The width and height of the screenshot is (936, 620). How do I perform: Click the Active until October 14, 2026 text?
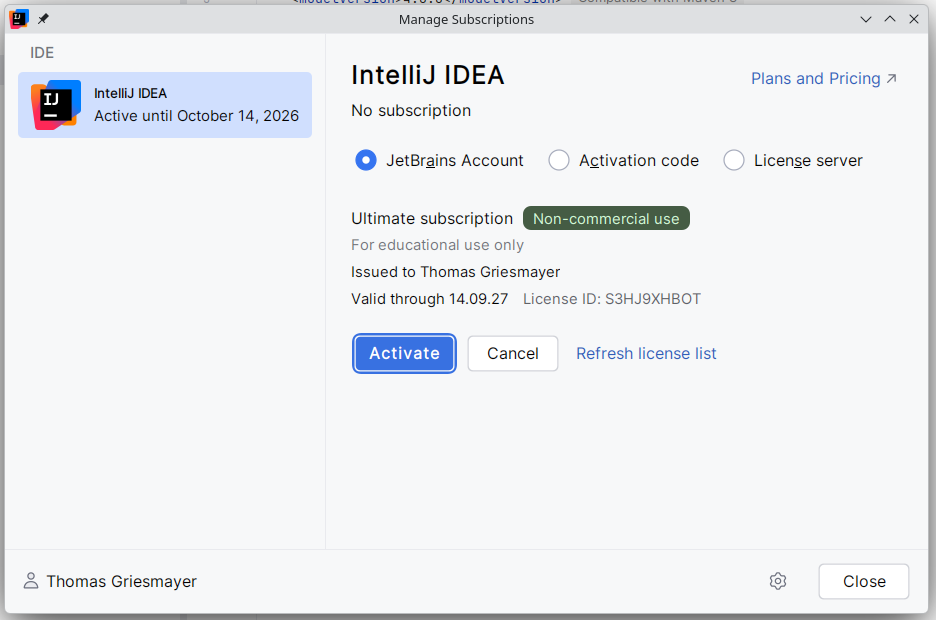(x=196, y=116)
